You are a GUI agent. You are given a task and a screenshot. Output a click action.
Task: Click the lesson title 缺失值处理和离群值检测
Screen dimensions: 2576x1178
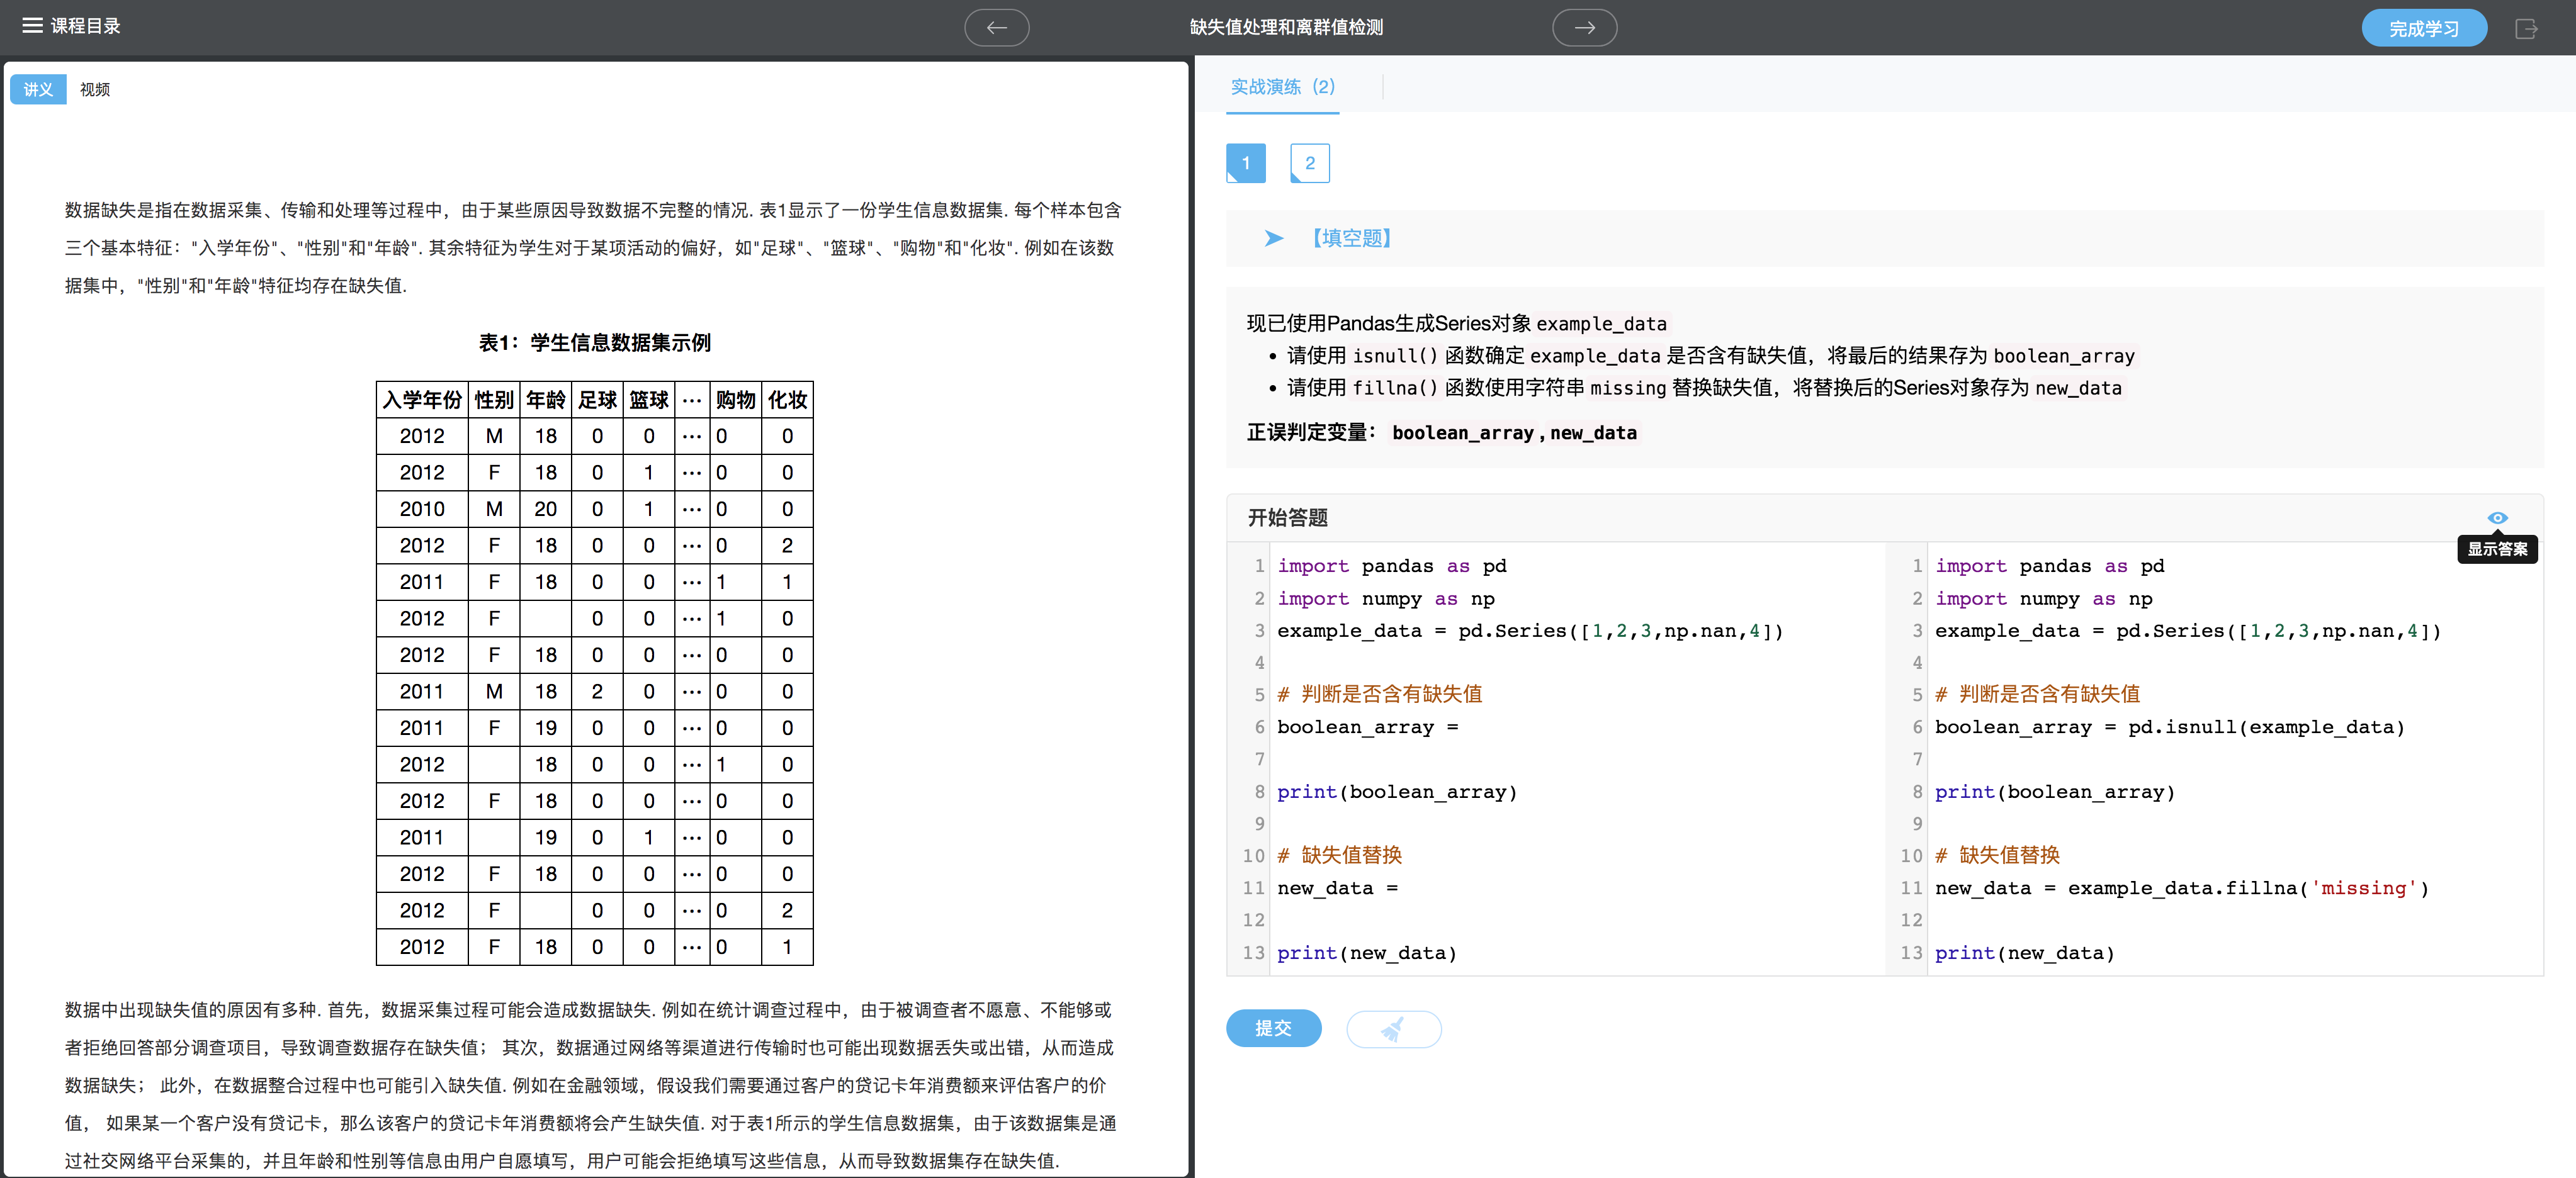(1286, 27)
